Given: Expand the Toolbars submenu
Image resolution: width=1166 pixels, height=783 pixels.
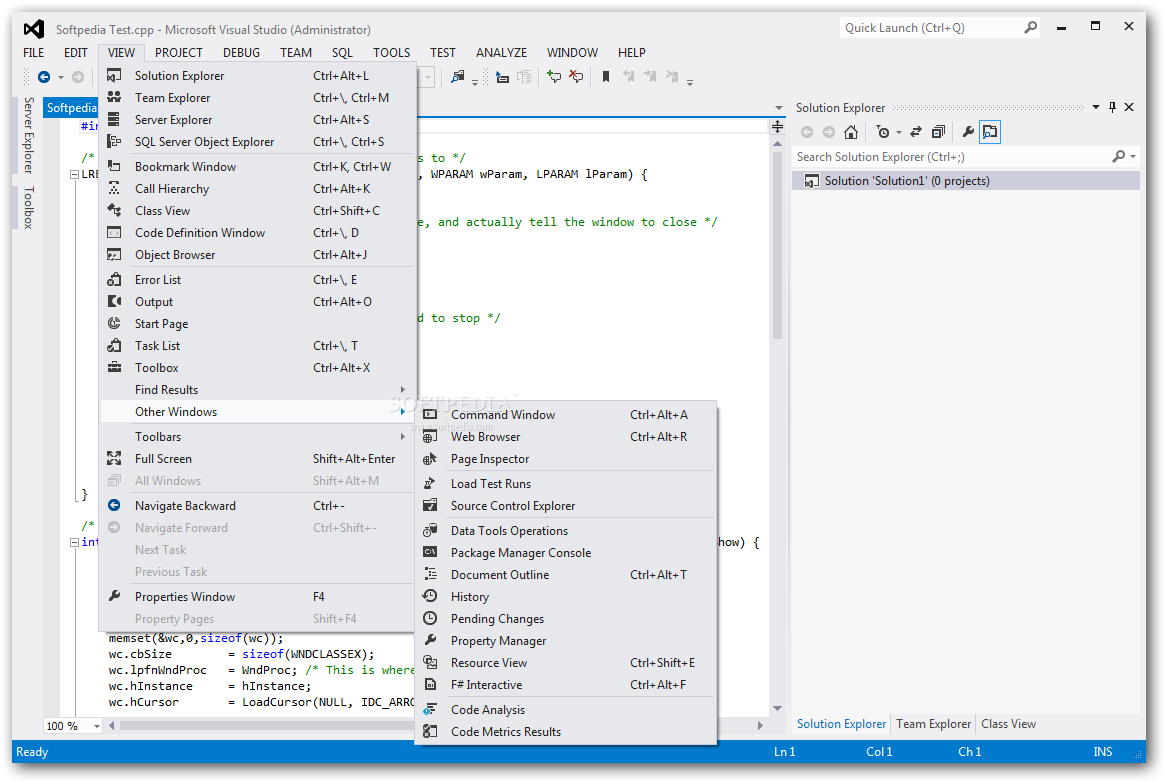Looking at the screenshot, I should tap(257, 437).
